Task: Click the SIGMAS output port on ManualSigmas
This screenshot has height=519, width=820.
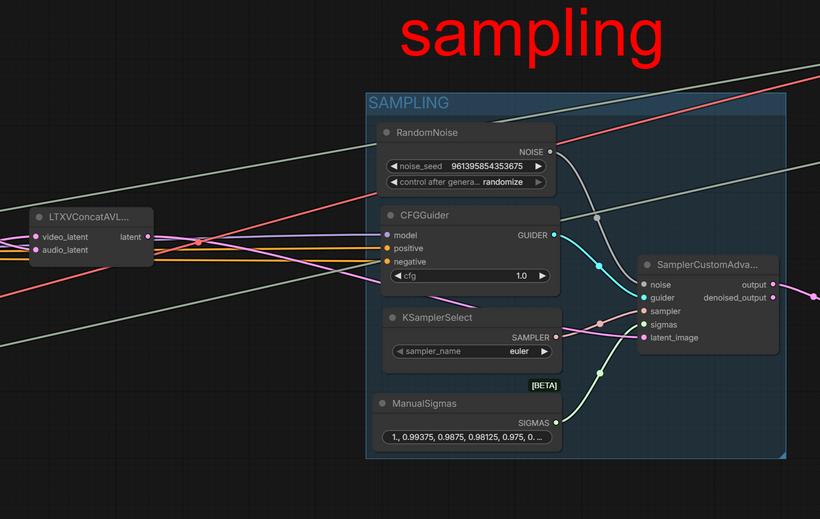Action: coord(557,422)
